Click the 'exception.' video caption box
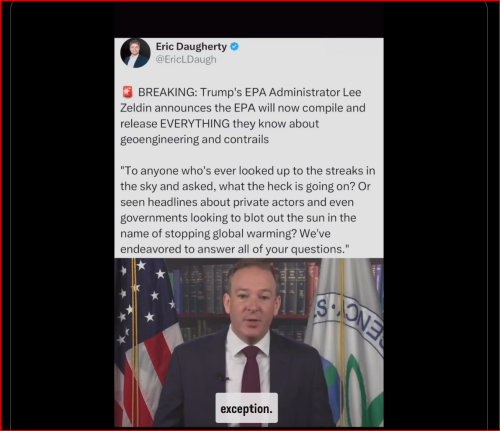 coord(246,408)
